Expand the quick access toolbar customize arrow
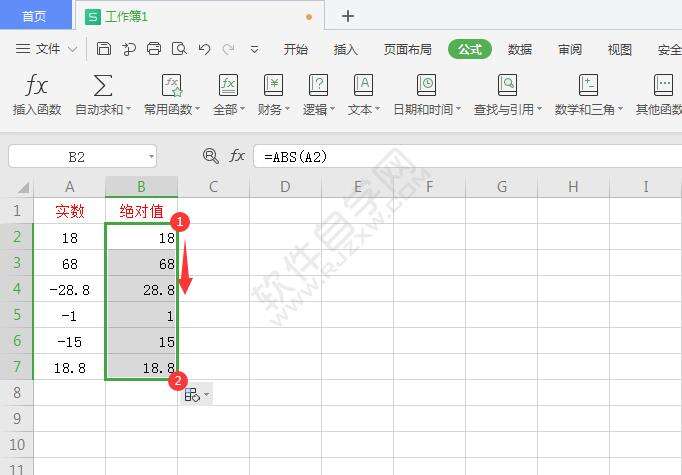The width and height of the screenshot is (682, 475). [x=254, y=49]
